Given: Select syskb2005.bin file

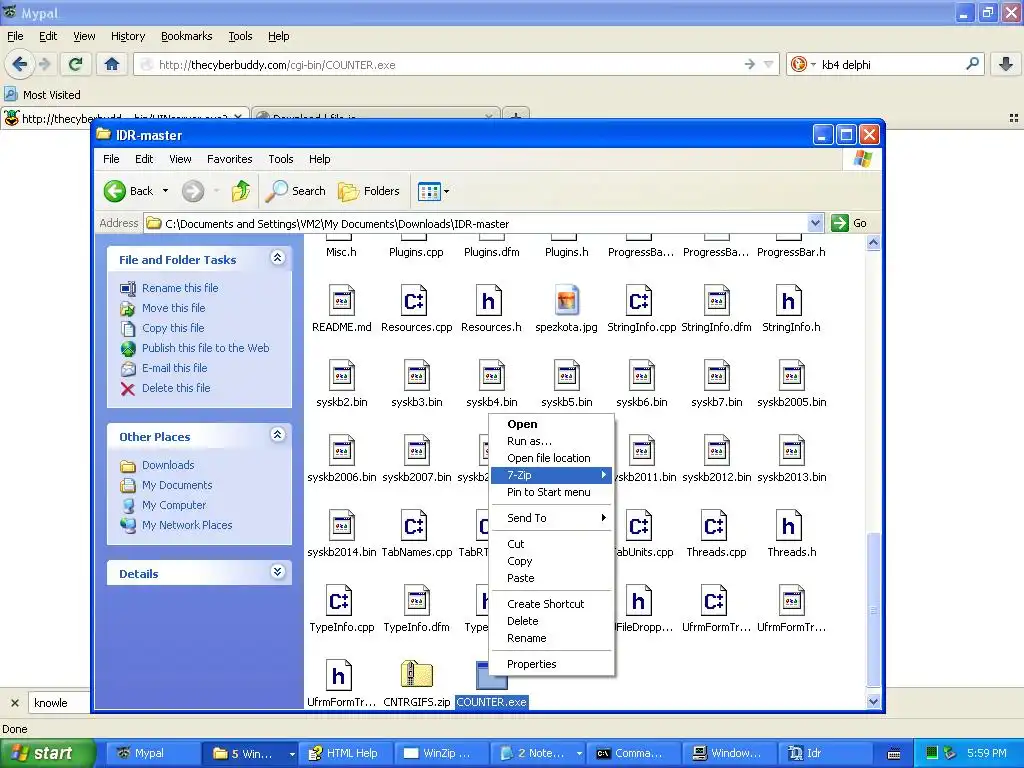Looking at the screenshot, I should [792, 384].
